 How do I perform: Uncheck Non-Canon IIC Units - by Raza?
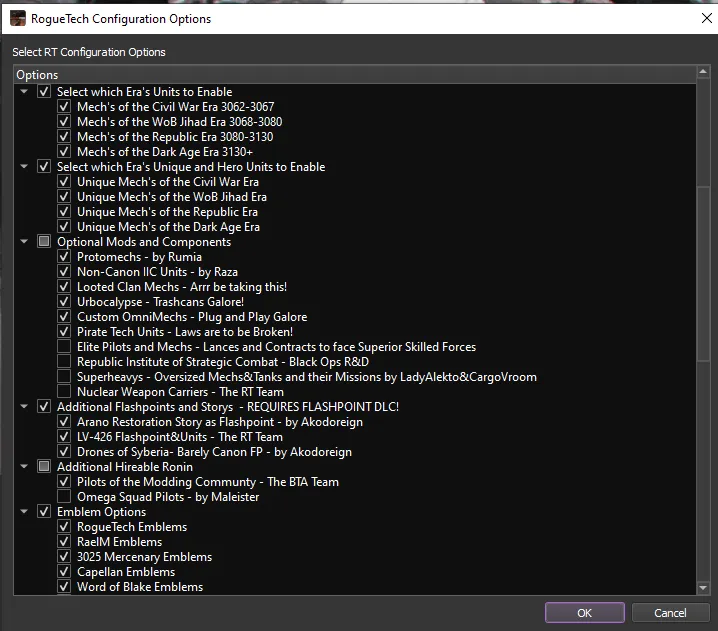pyautogui.click(x=64, y=272)
